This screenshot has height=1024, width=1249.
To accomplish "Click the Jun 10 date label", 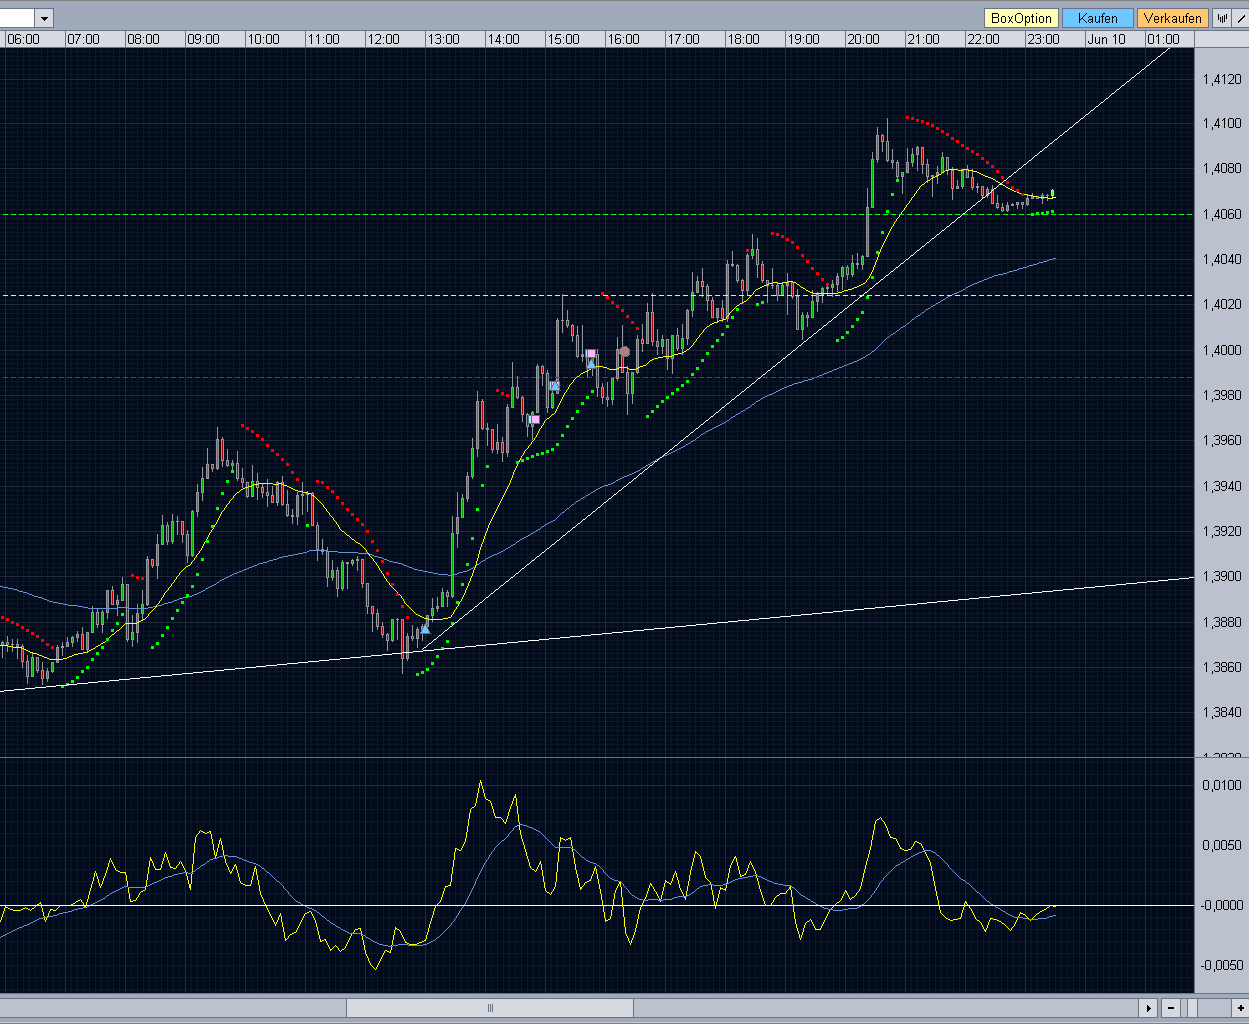I will pyautogui.click(x=1106, y=39).
